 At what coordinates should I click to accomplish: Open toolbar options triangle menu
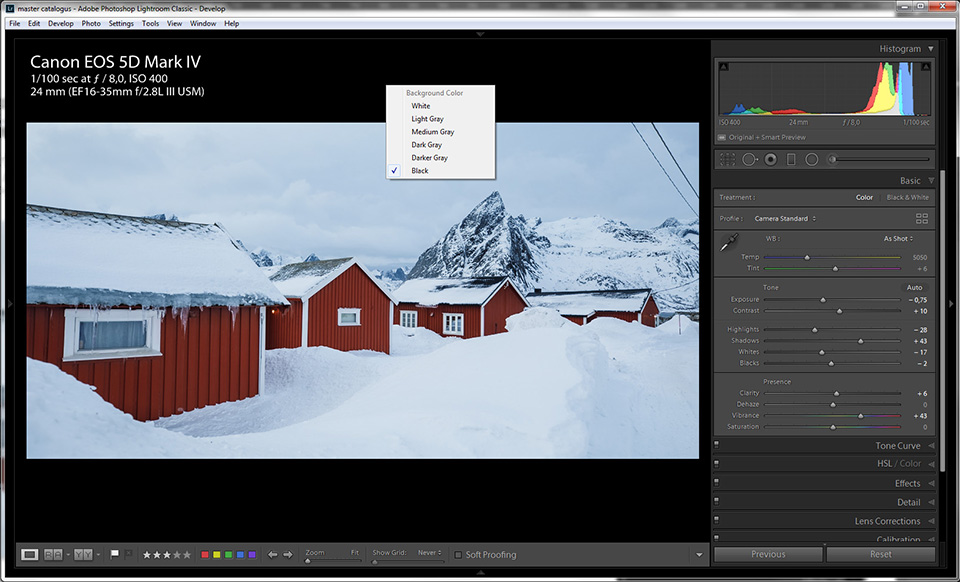pyautogui.click(x=699, y=555)
